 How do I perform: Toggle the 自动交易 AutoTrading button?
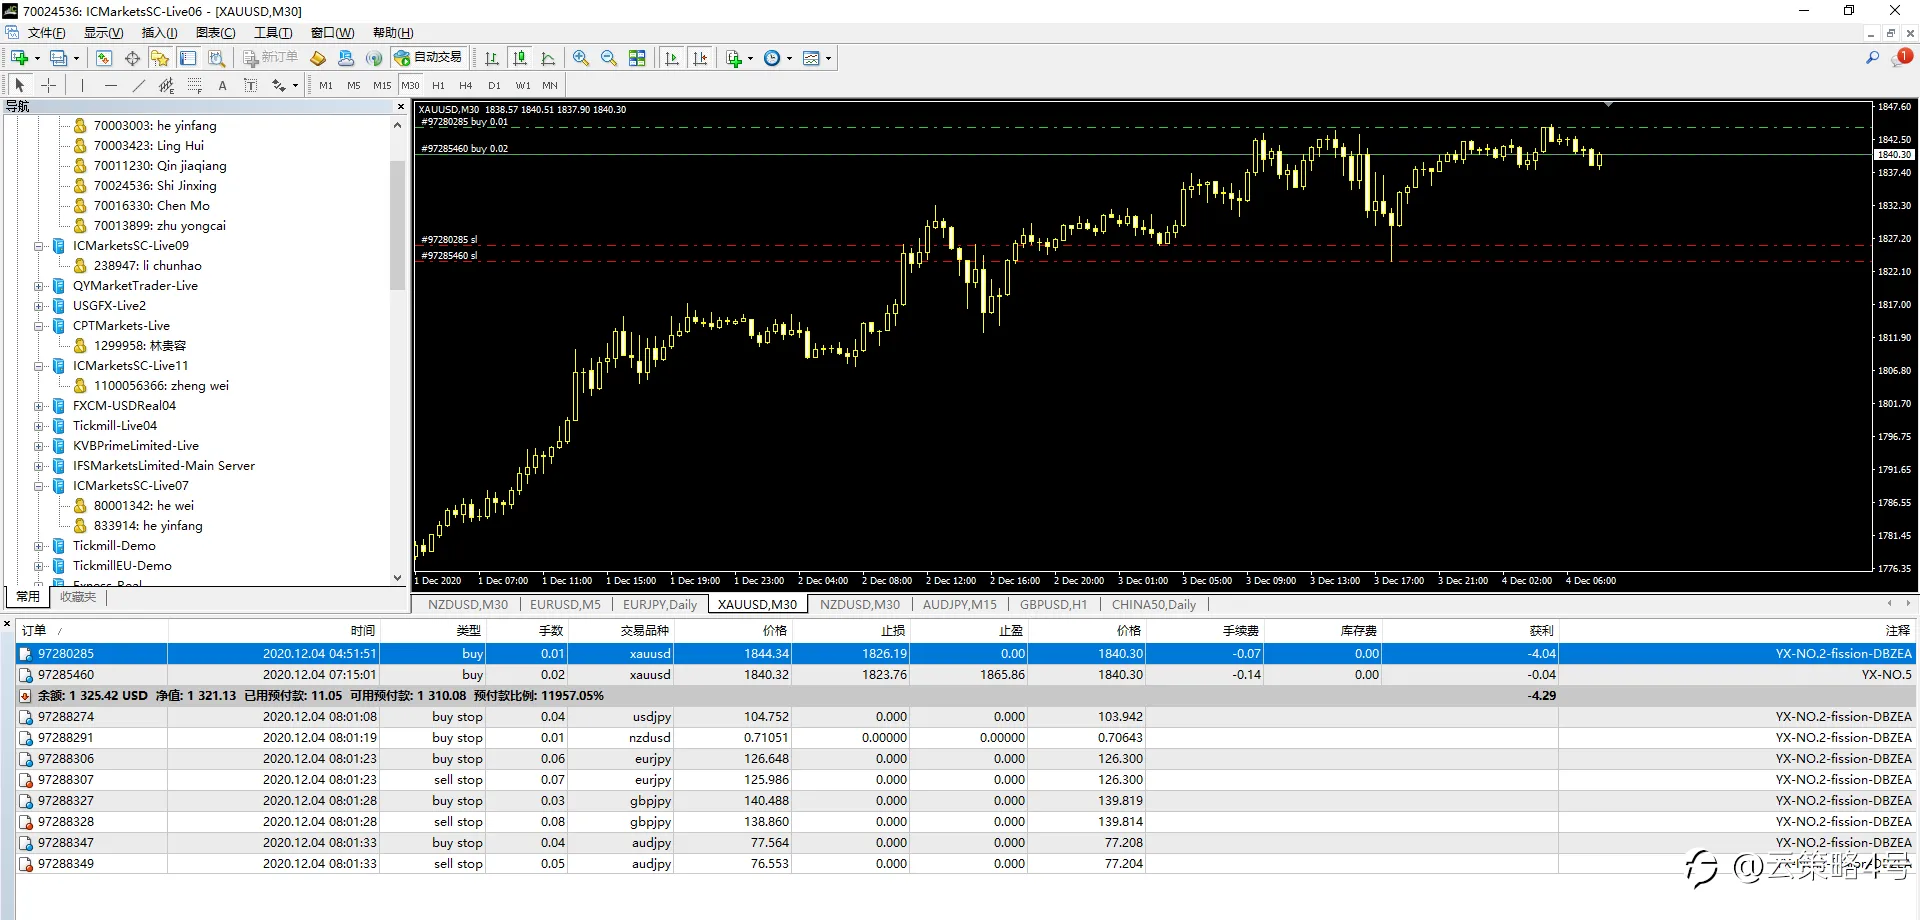pyautogui.click(x=428, y=58)
